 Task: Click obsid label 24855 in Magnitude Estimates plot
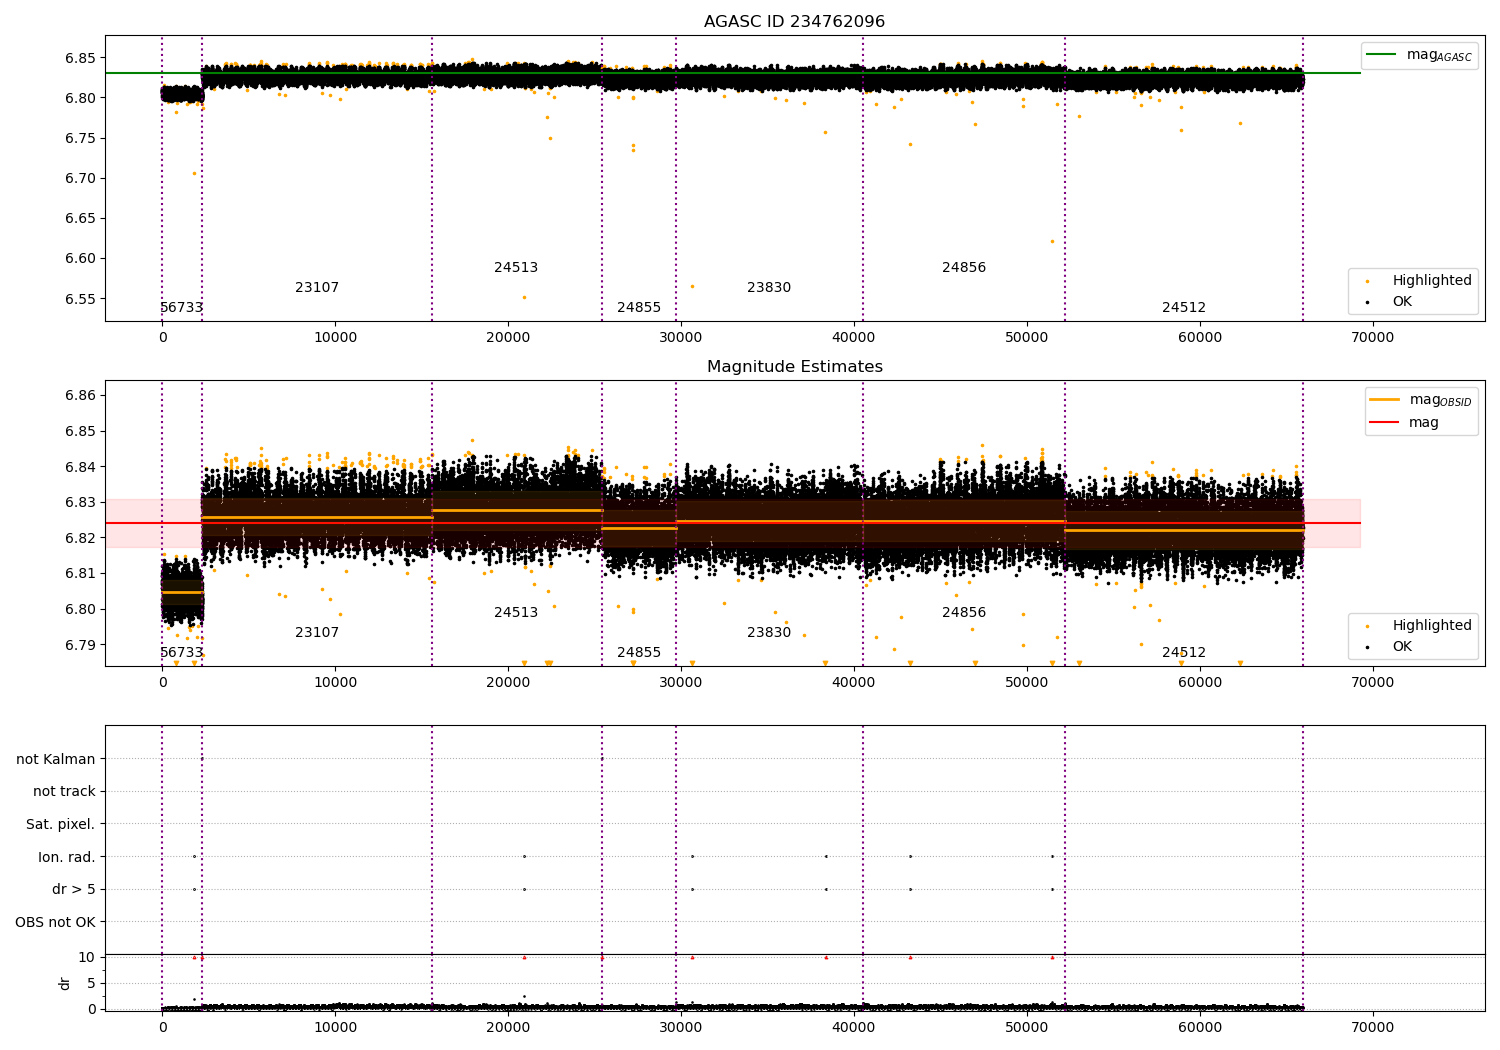coord(639,653)
